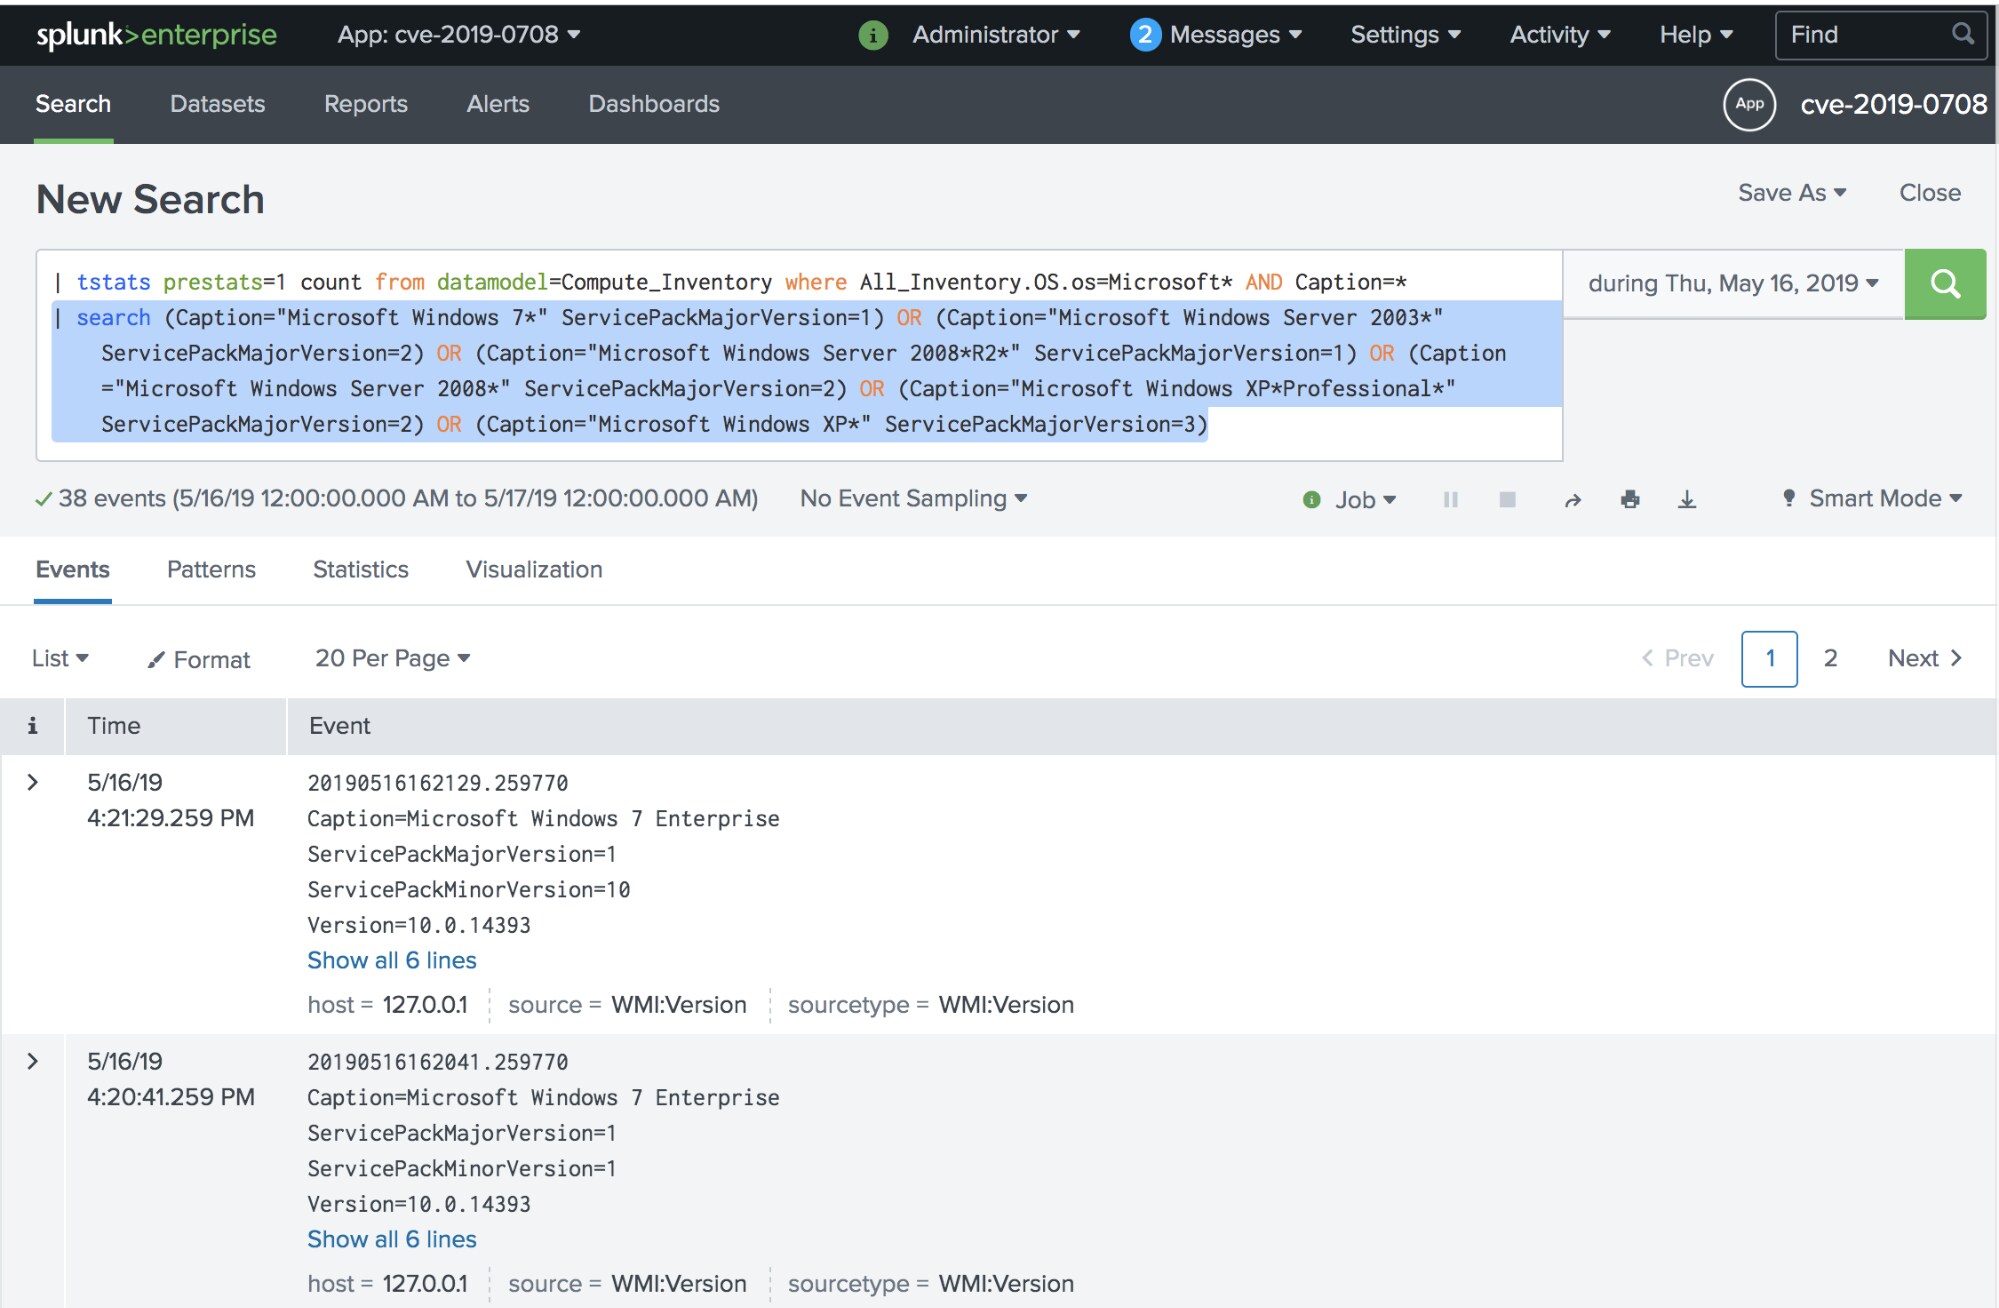
Task: Open the Settings menu
Action: coord(1406,35)
